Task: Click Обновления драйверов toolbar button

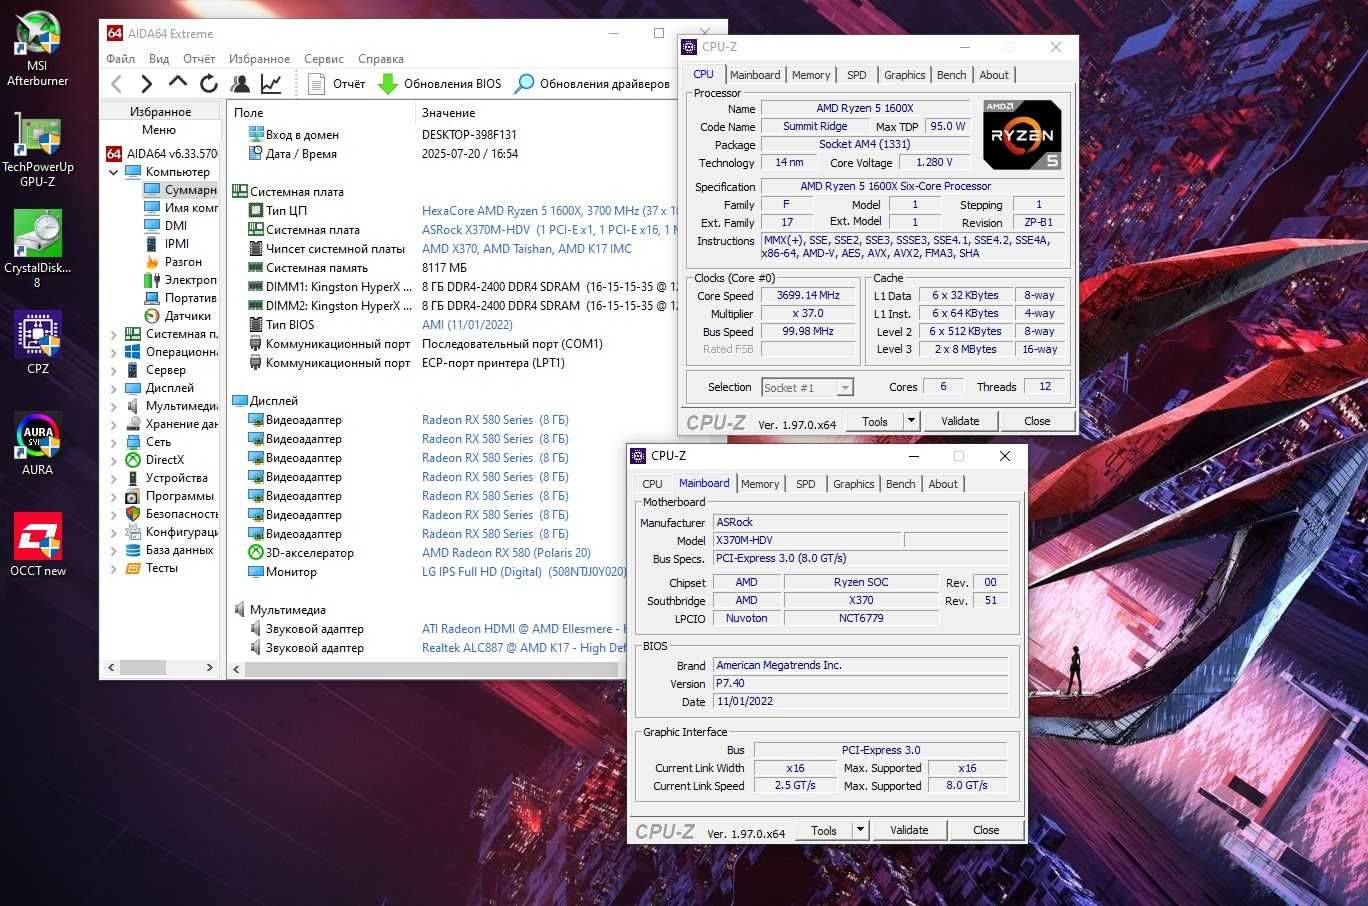Action: click(592, 84)
